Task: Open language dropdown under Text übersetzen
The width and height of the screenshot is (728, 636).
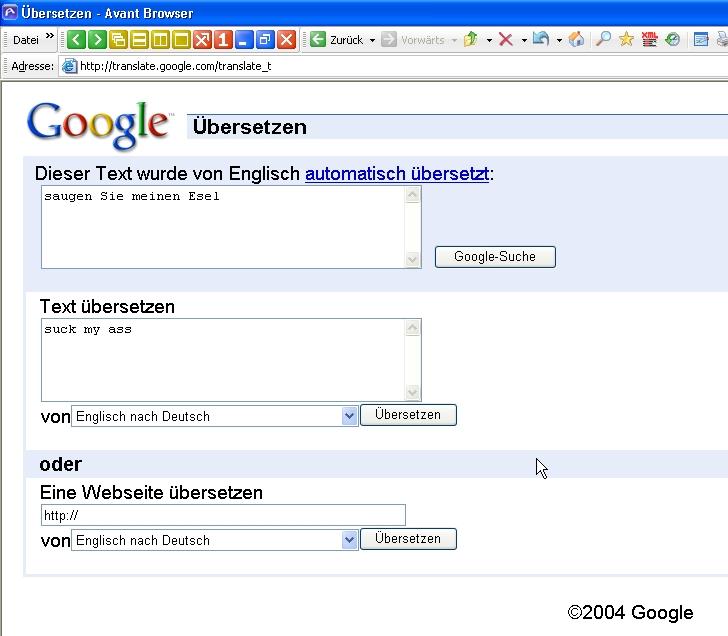Action: point(214,416)
